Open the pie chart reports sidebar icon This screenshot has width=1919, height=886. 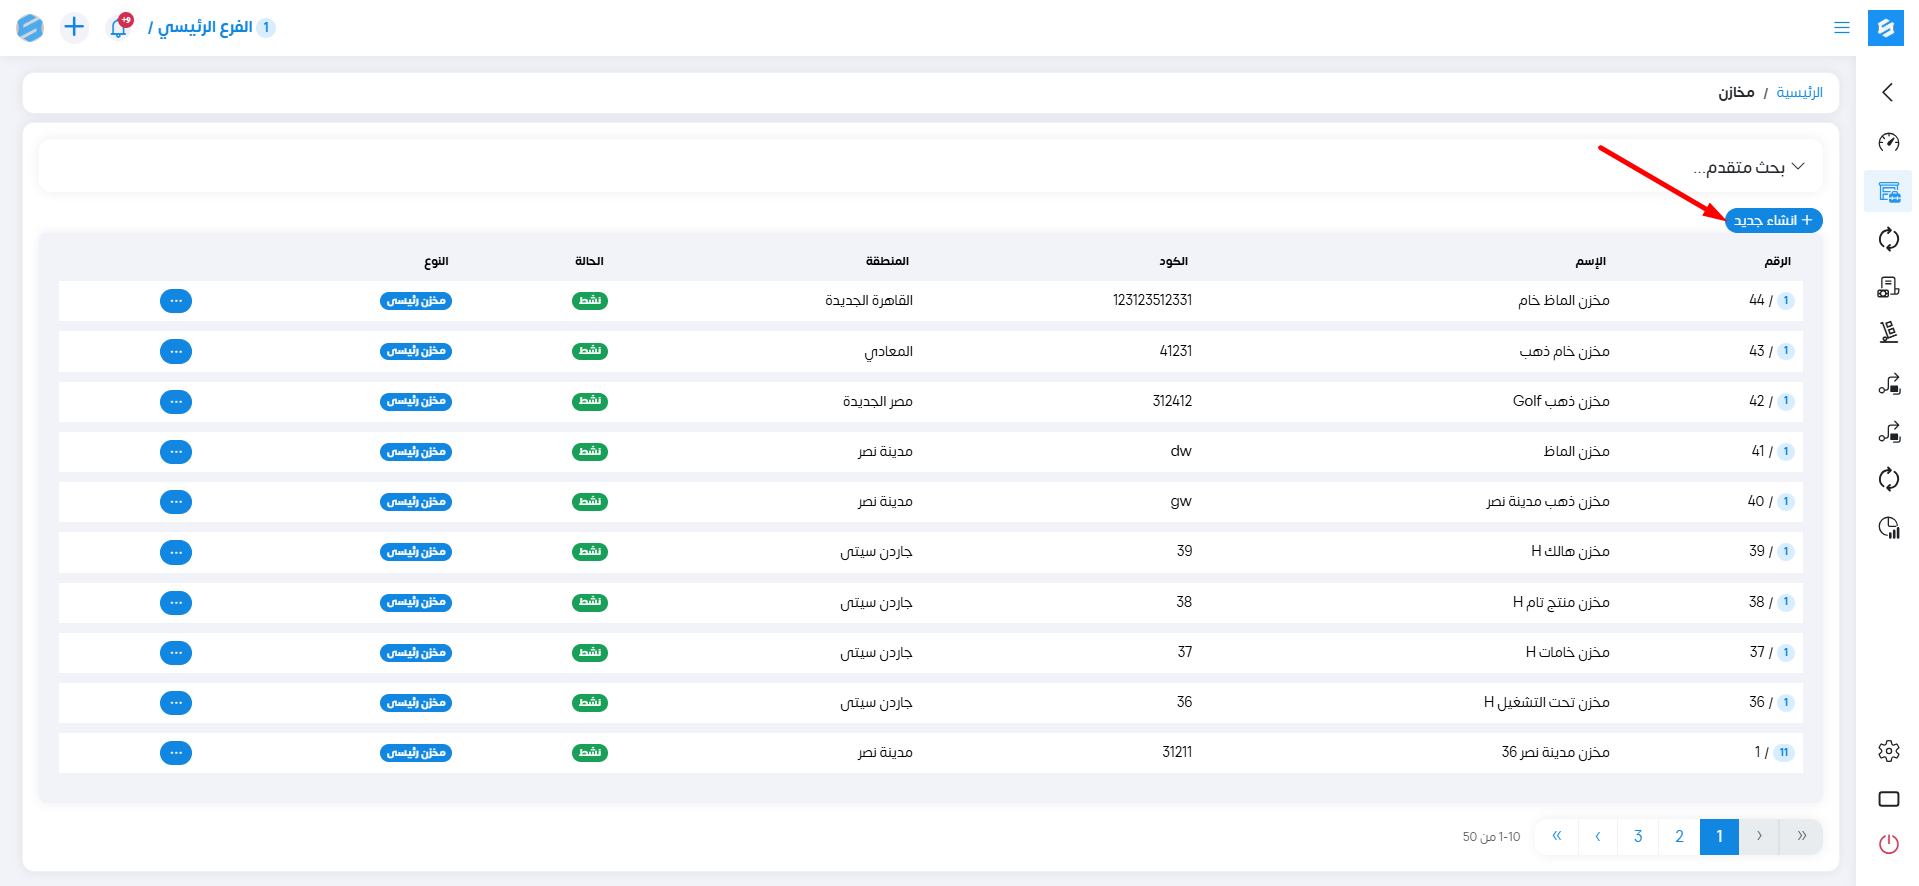click(x=1888, y=527)
